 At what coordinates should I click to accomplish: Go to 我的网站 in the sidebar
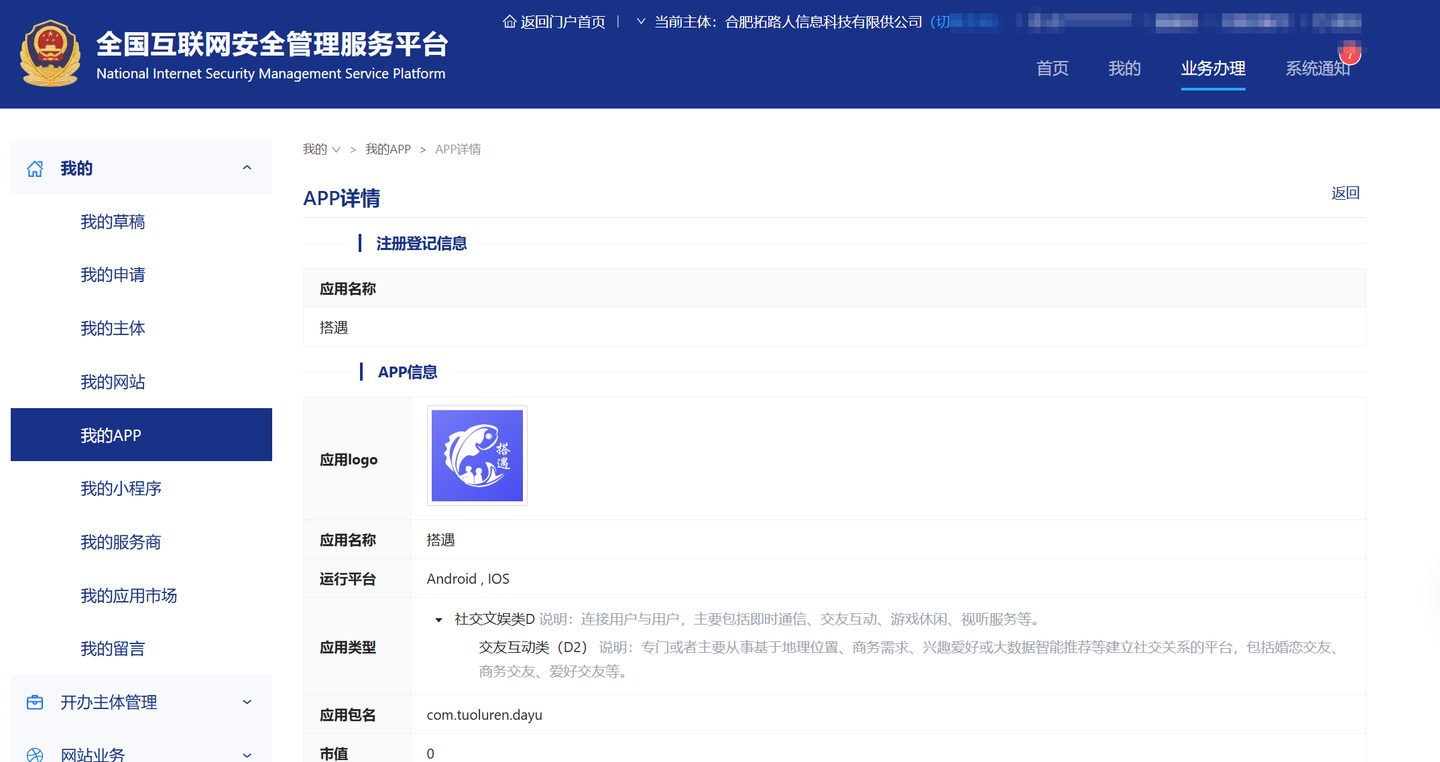coord(113,382)
